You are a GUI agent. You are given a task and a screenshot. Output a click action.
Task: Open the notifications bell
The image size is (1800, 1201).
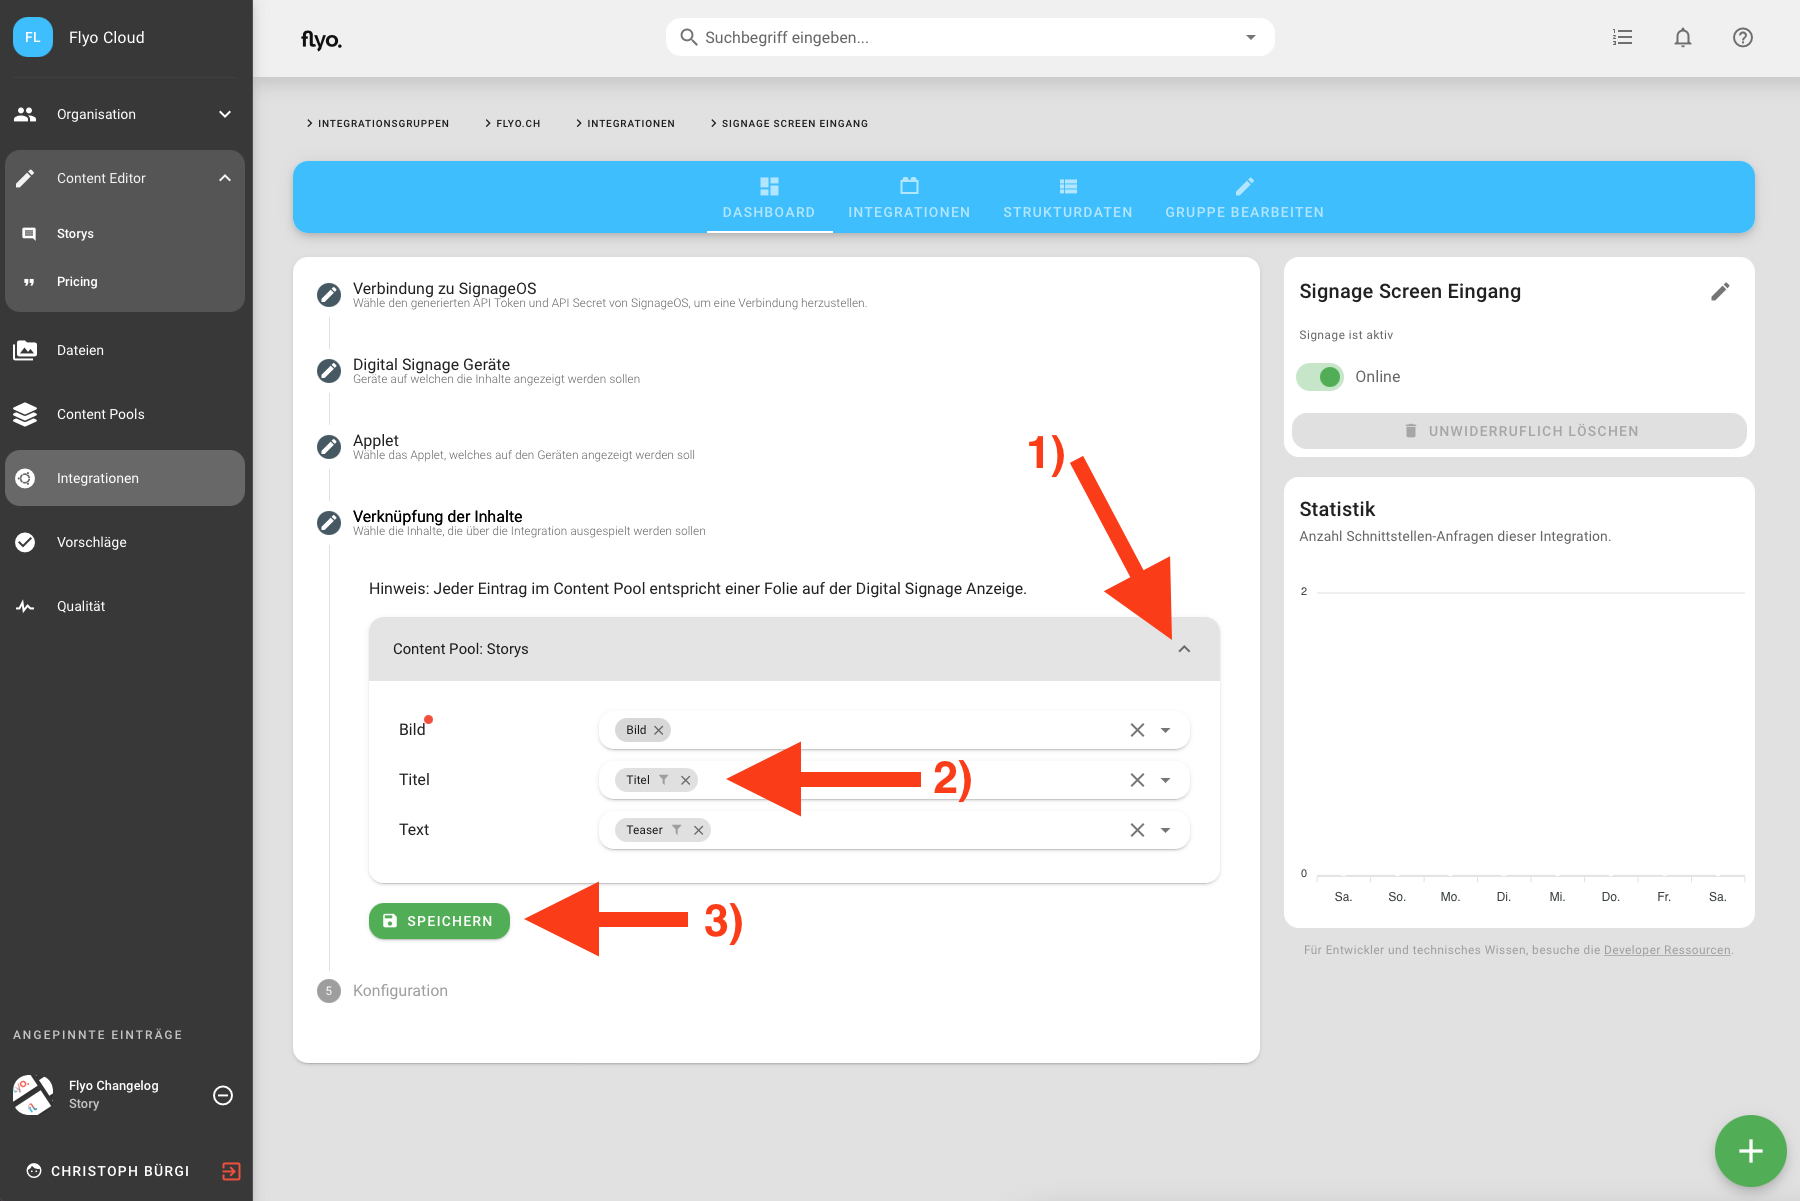point(1683,37)
